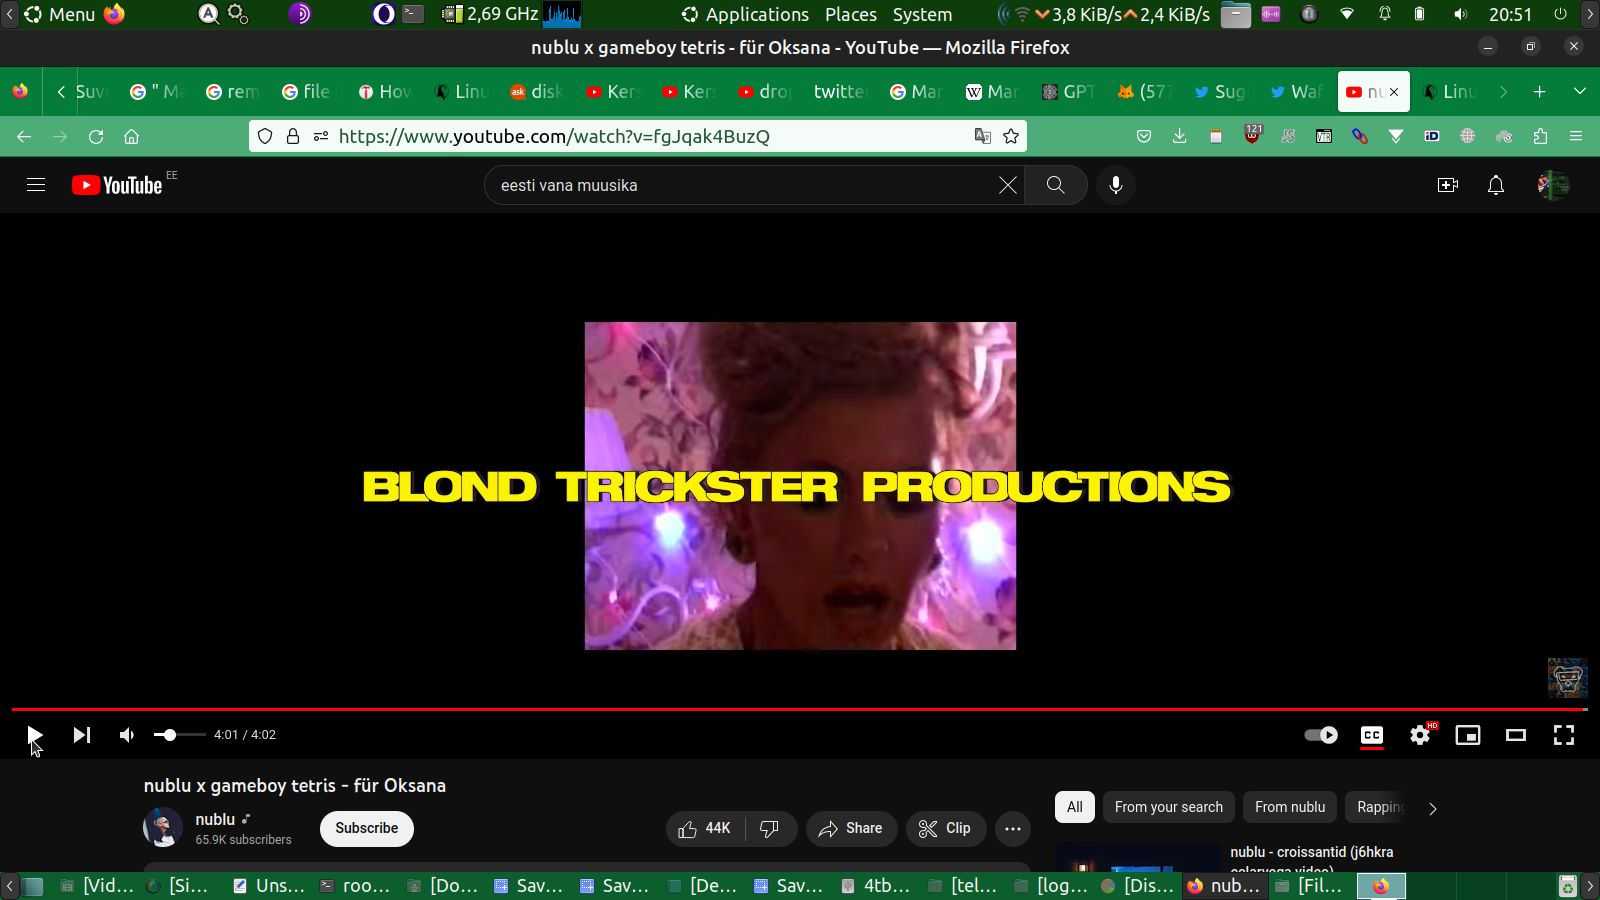Save page to Pocket
Image resolution: width=1600 pixels, height=900 pixels.
1144,136
